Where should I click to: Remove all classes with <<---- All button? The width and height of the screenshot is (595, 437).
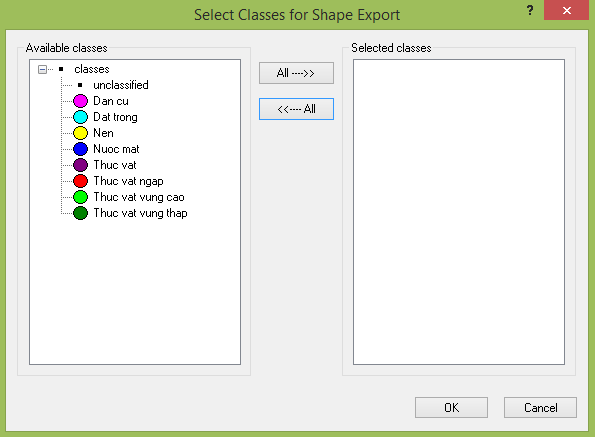(x=296, y=109)
